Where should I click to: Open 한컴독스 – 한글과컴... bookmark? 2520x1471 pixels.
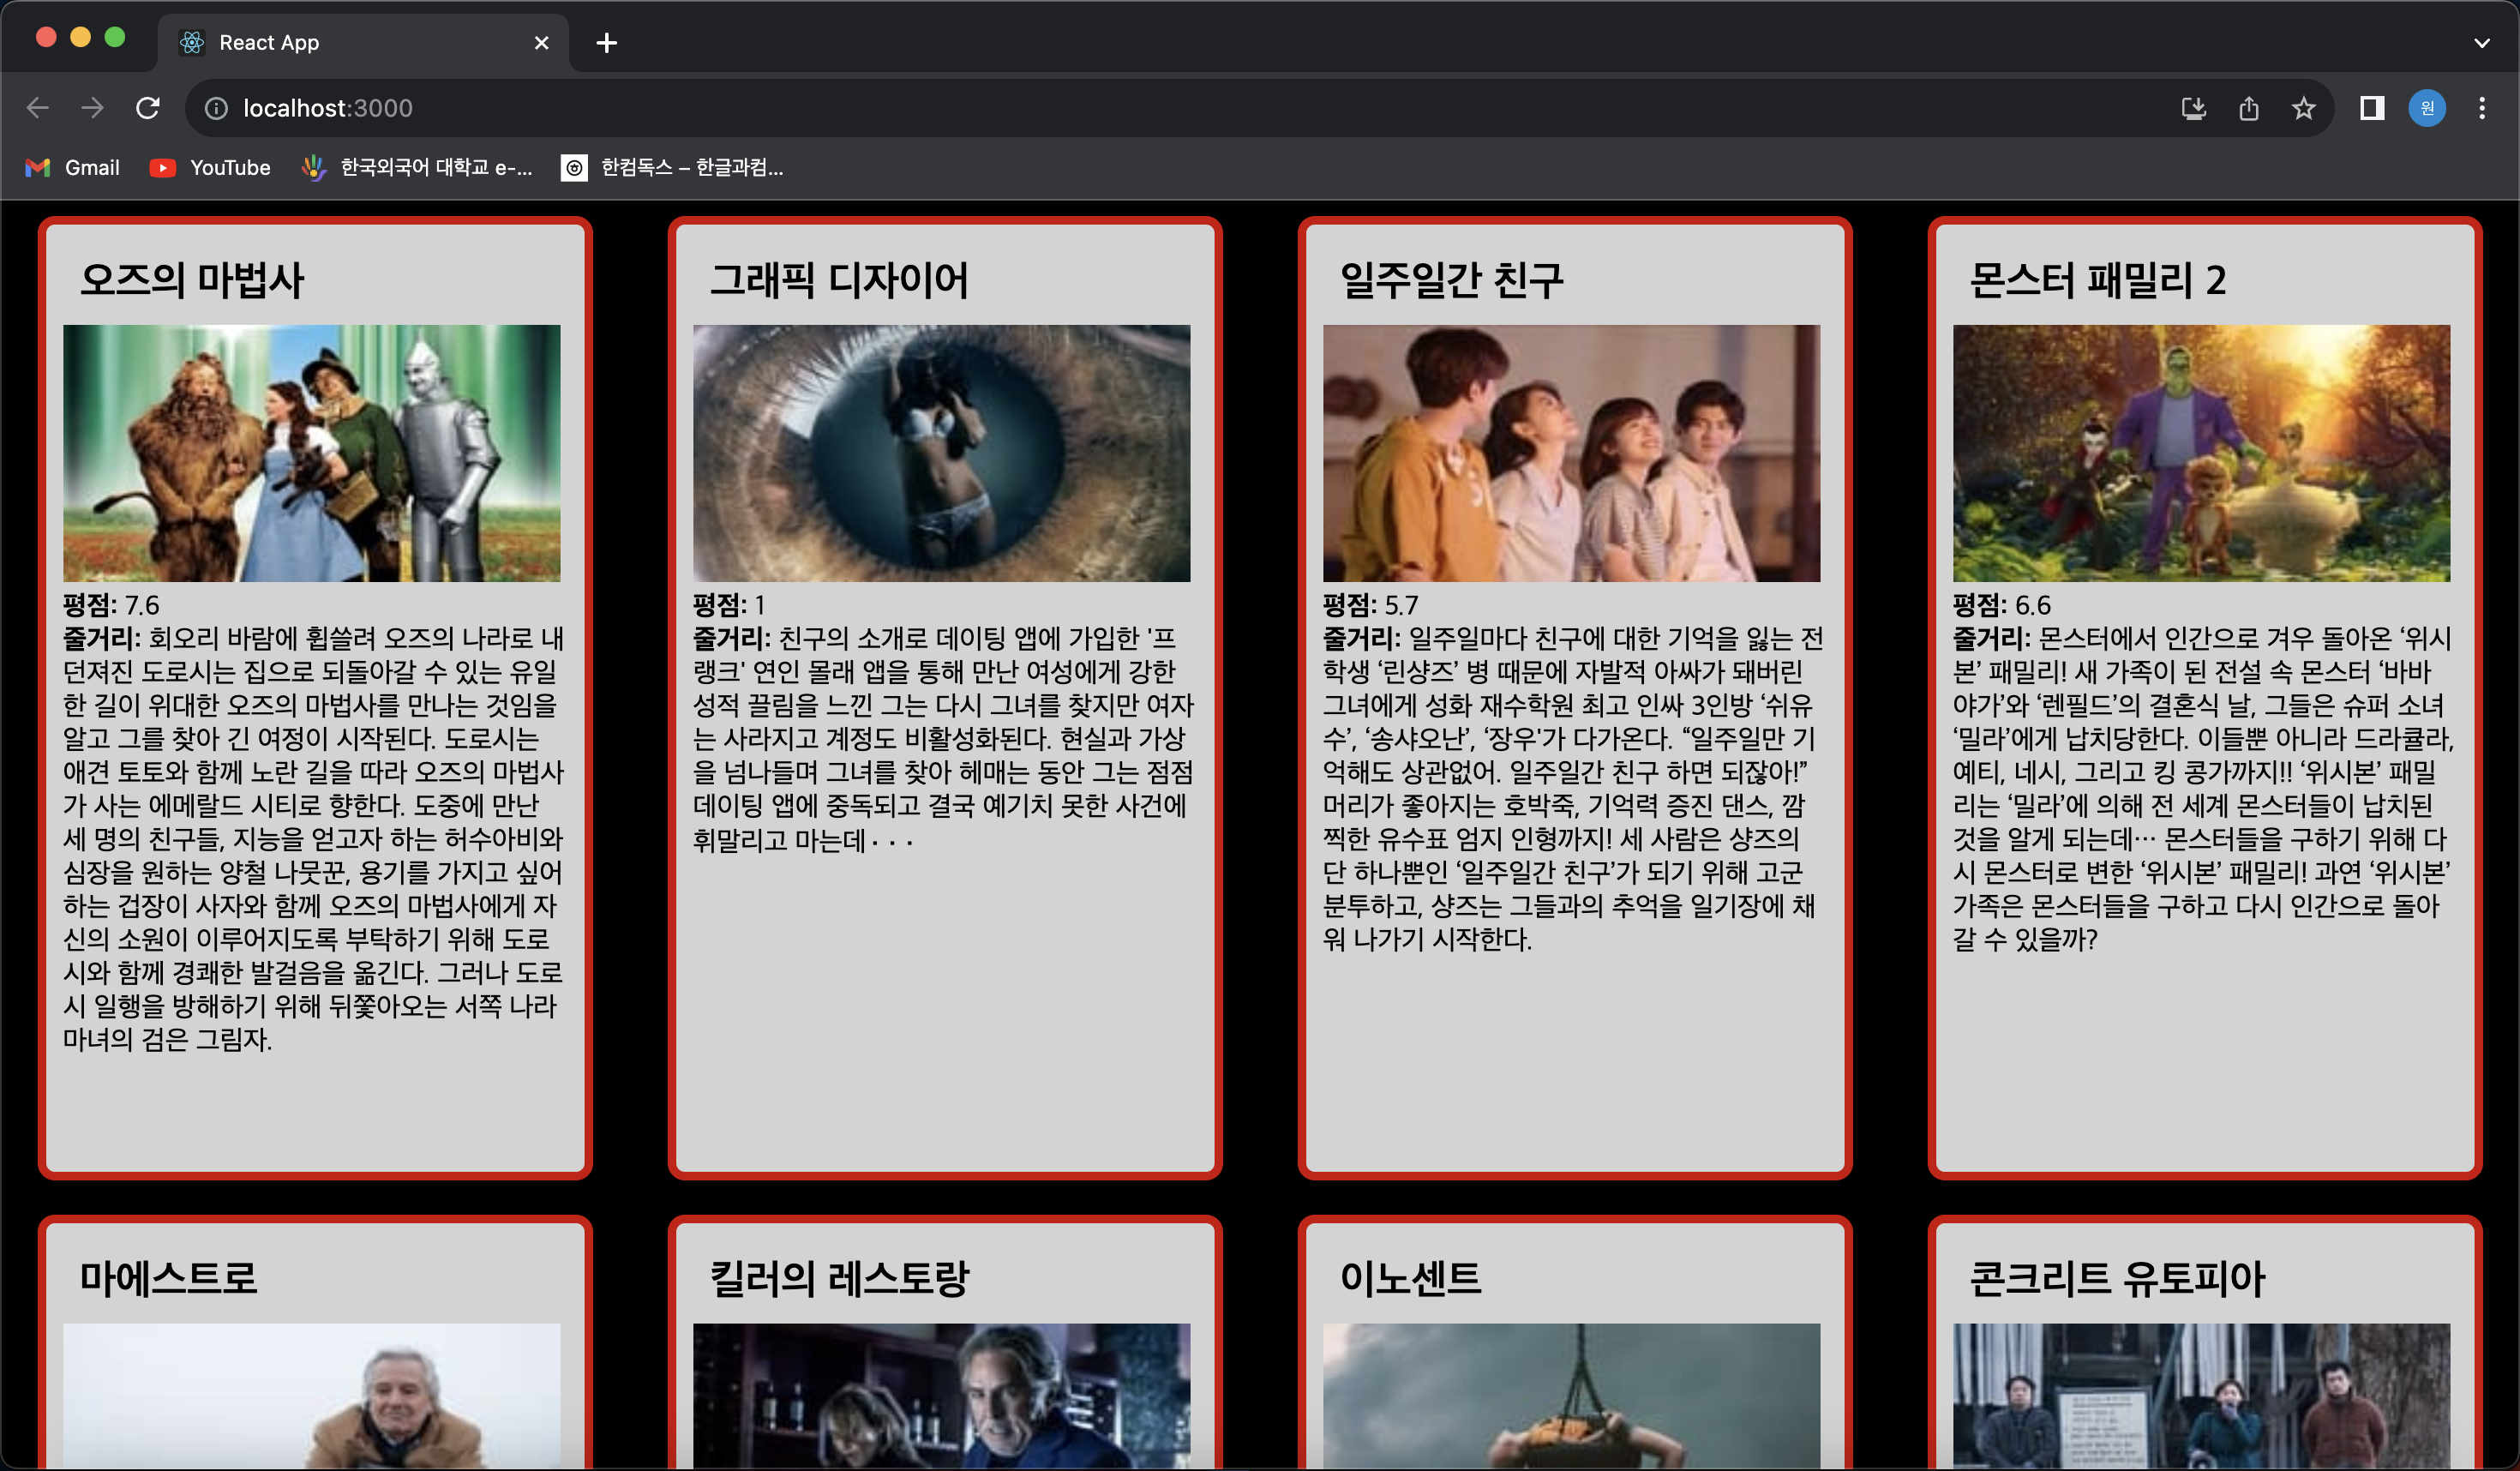click(672, 167)
